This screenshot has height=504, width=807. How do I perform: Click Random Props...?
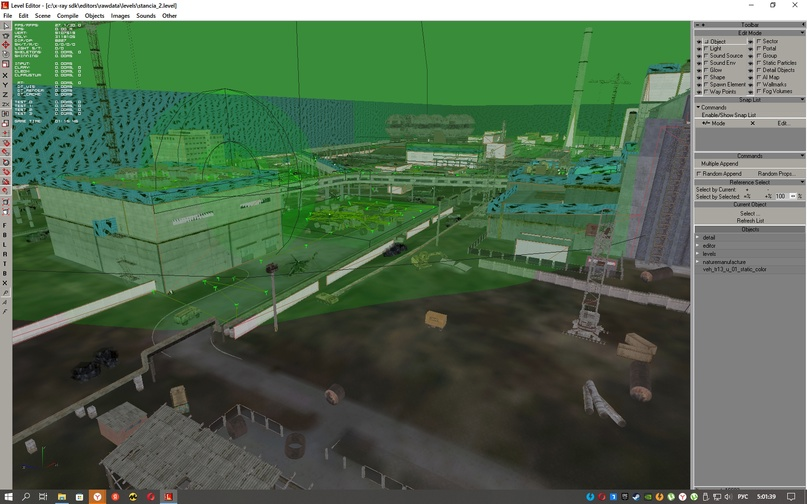click(x=777, y=174)
